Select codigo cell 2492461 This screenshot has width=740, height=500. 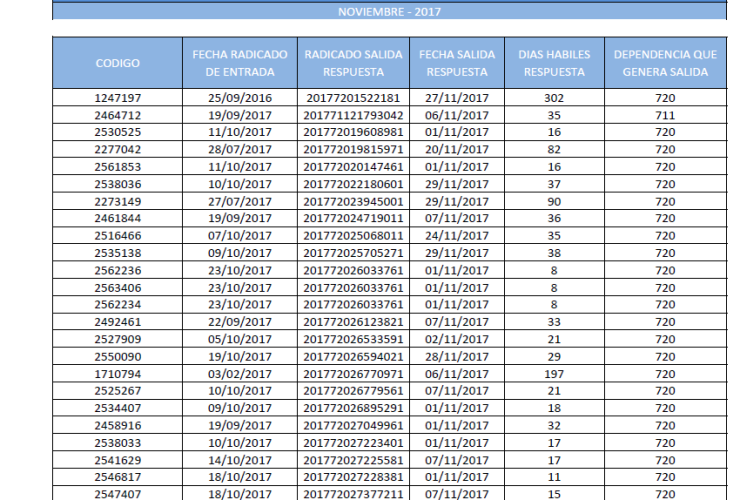(x=118, y=322)
